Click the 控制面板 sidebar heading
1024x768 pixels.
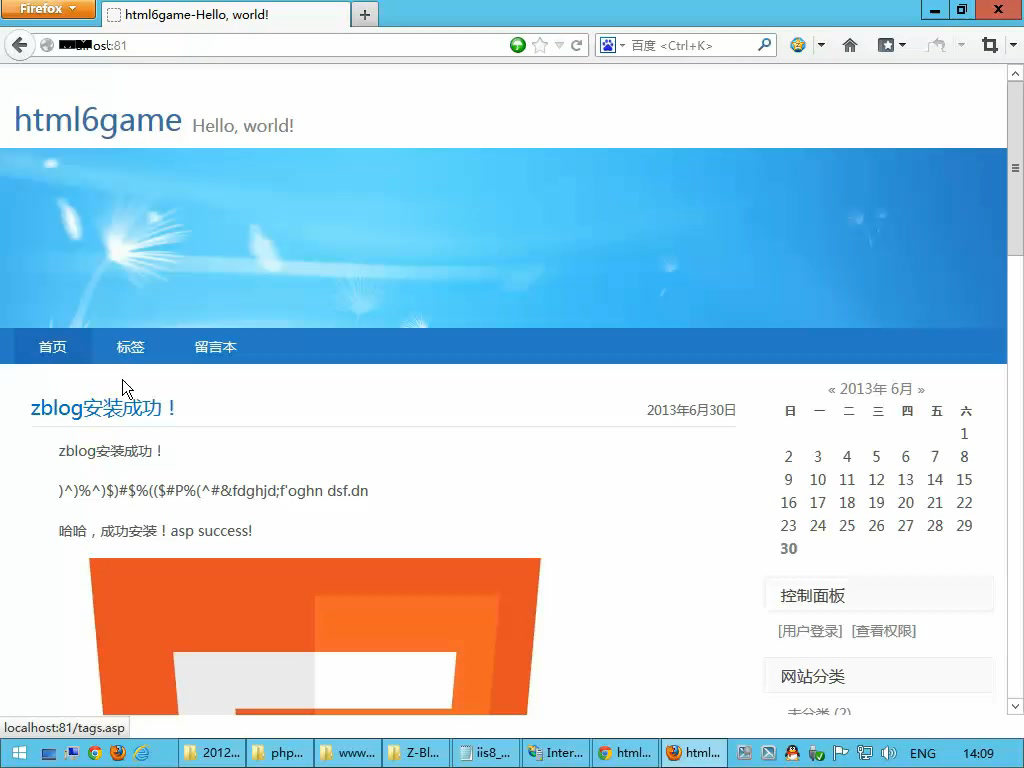tap(812, 596)
